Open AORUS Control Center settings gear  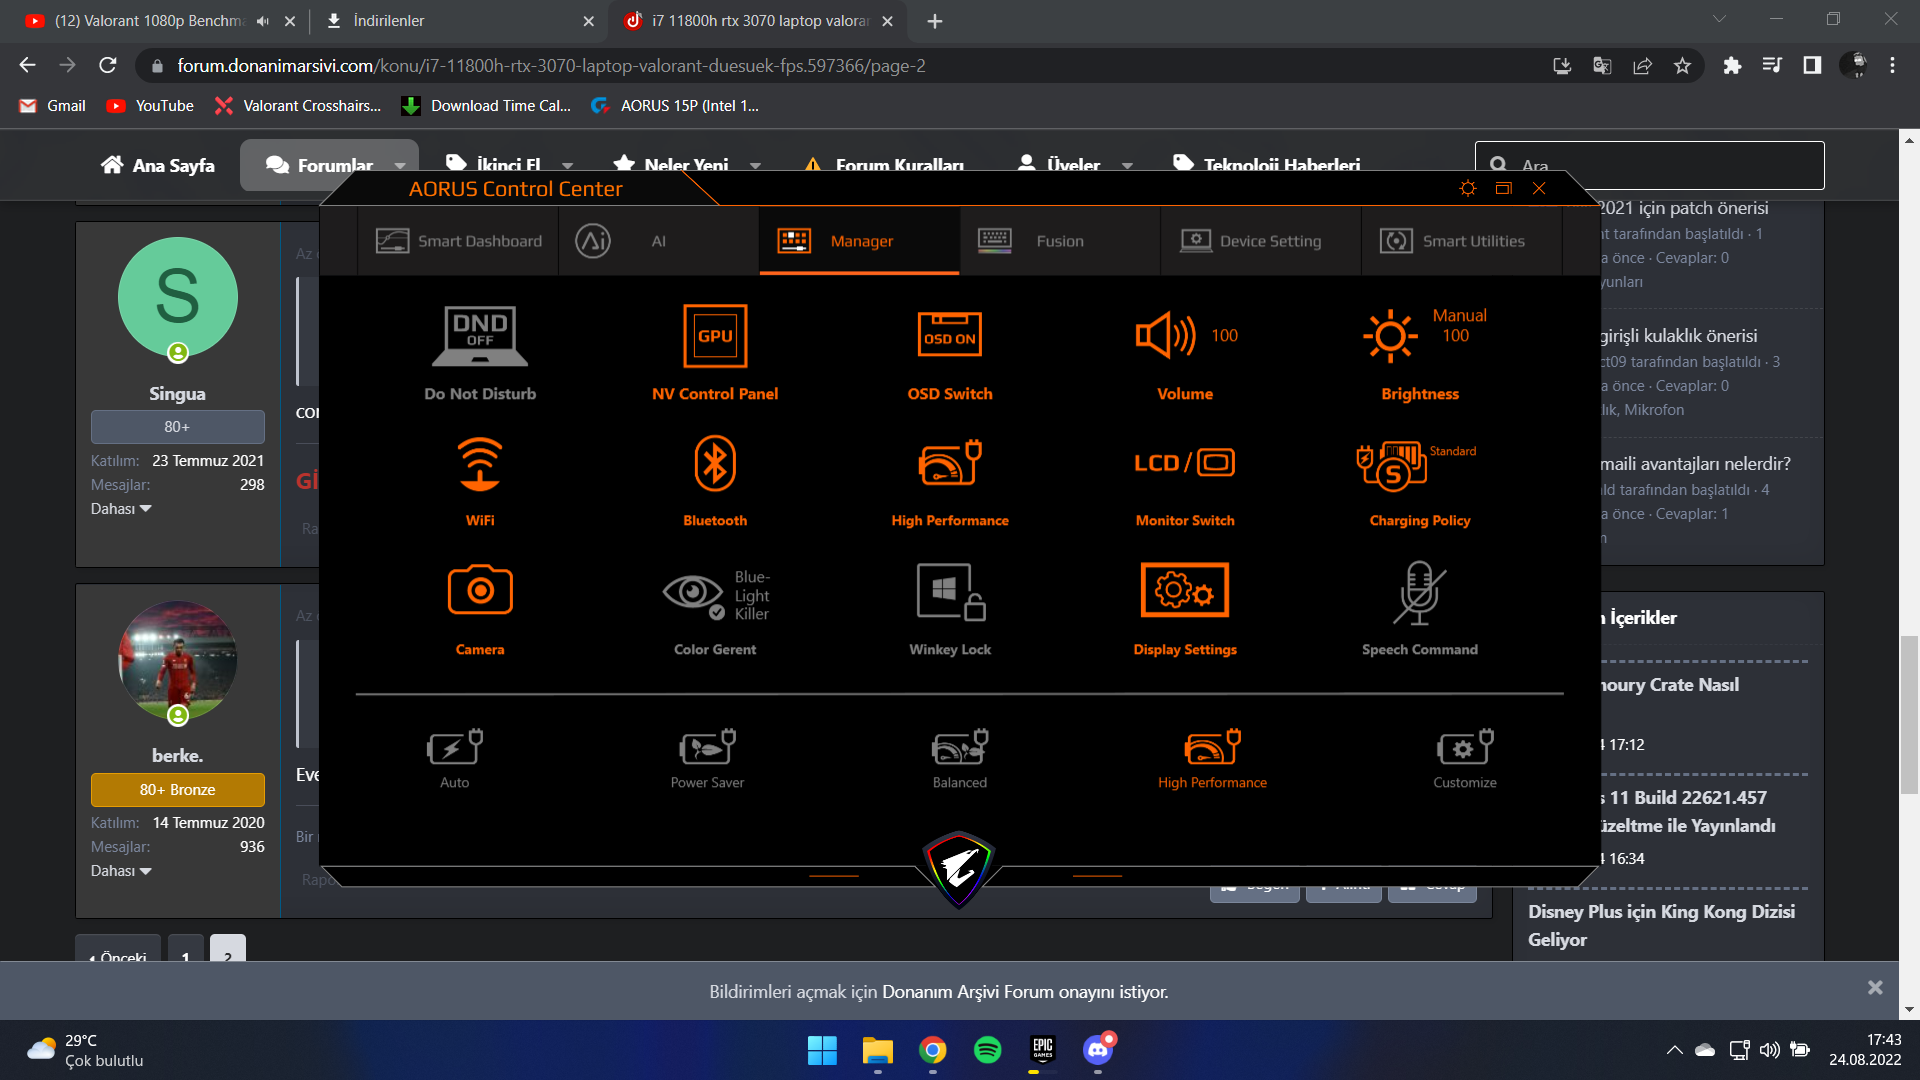click(1467, 188)
